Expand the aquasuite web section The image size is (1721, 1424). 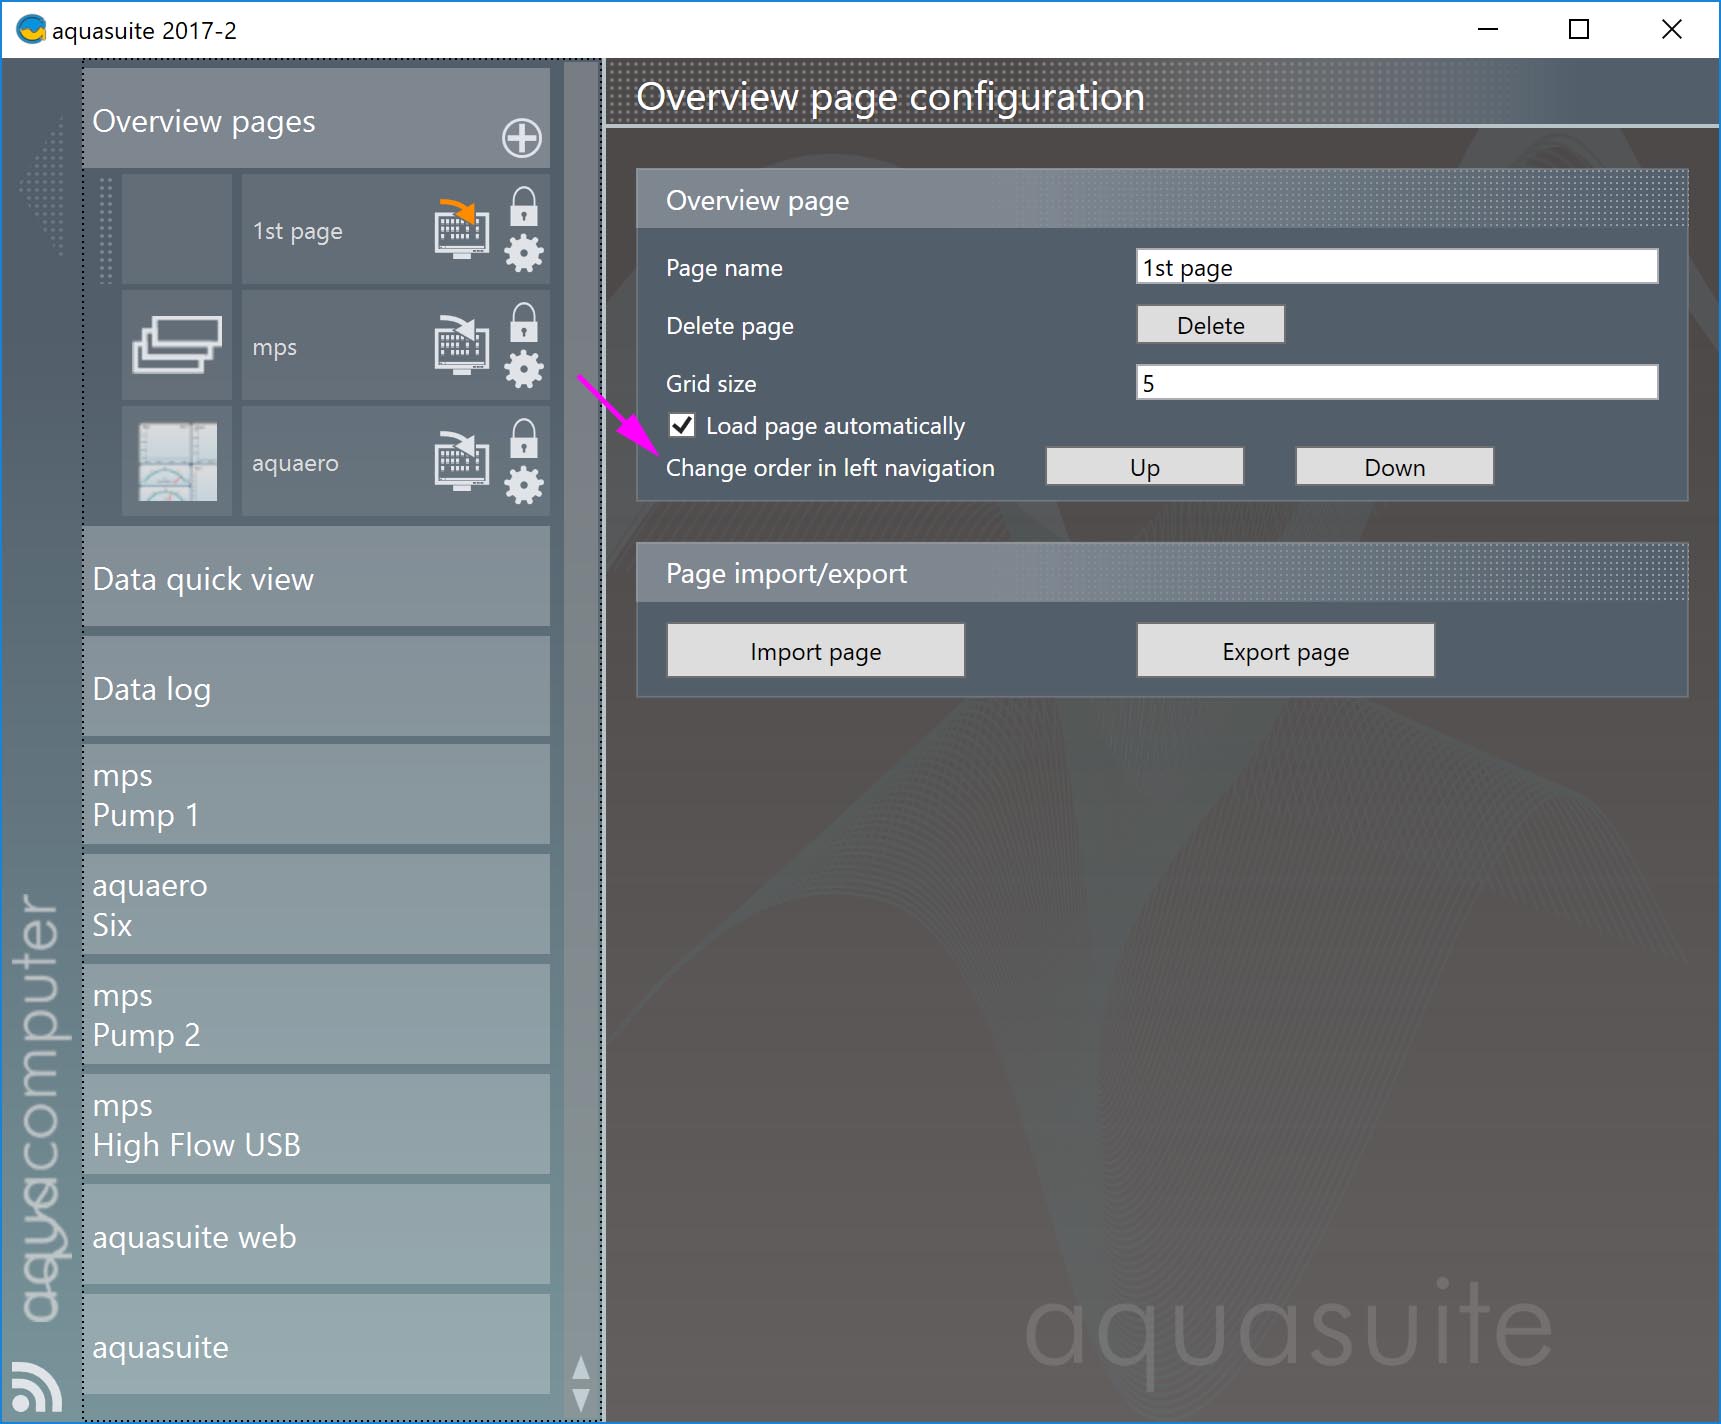coord(317,1234)
